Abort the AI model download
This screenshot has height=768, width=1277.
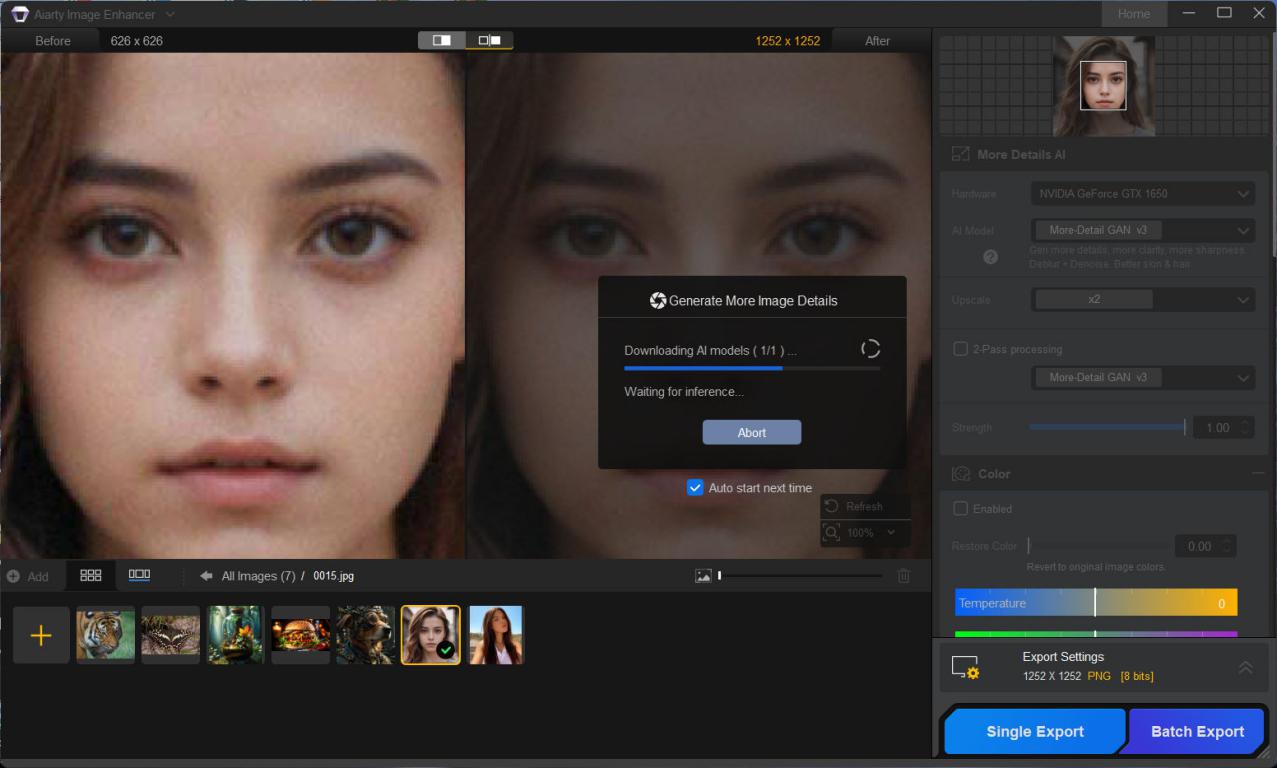(751, 433)
